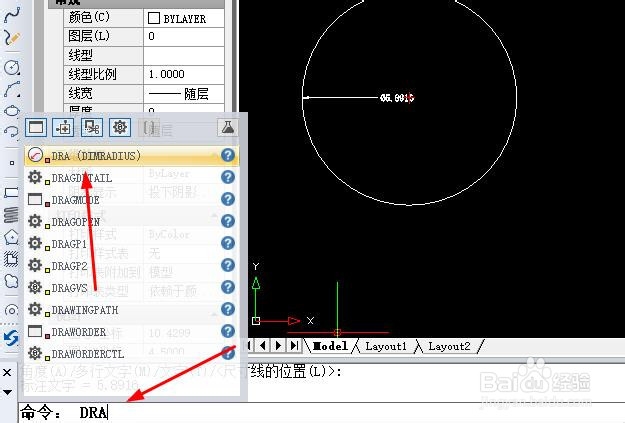
Task: Select the Rectangle tool in left toolbar
Action: pos(11,193)
